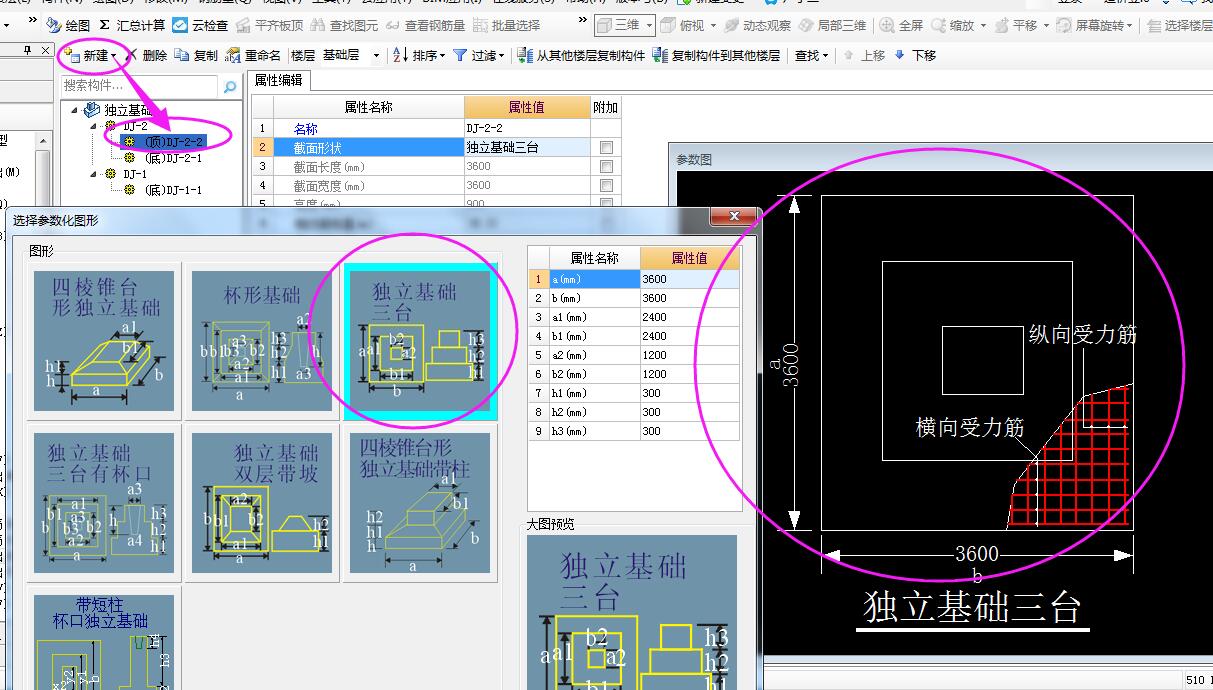Collapse DJ-2 tree node

(93, 126)
